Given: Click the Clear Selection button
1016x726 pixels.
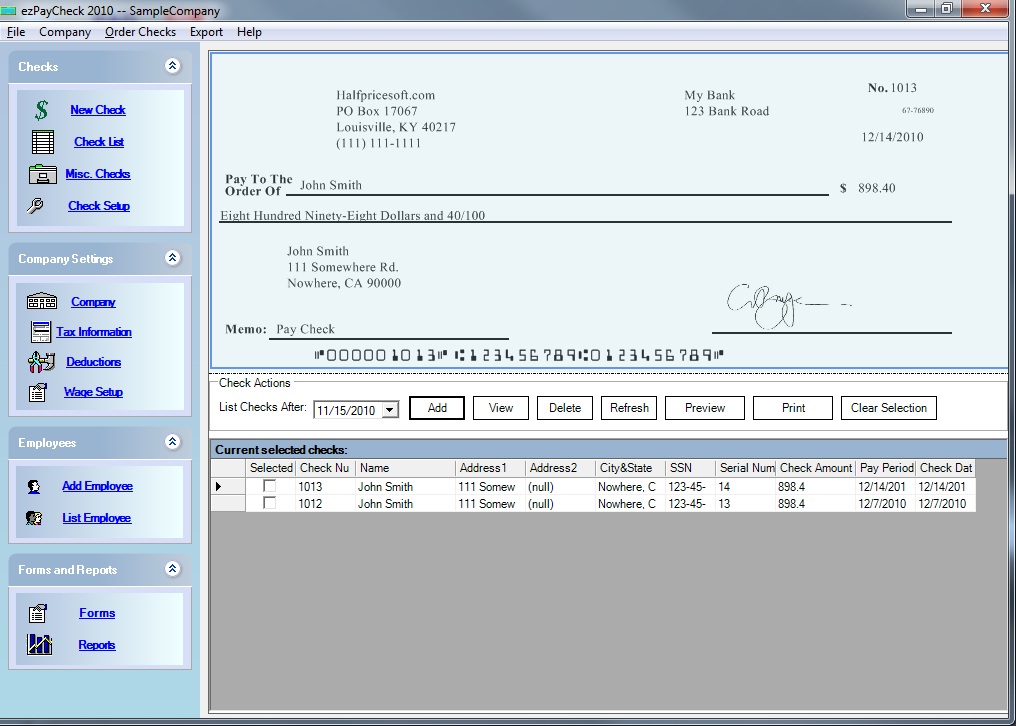Looking at the screenshot, I should [x=889, y=408].
